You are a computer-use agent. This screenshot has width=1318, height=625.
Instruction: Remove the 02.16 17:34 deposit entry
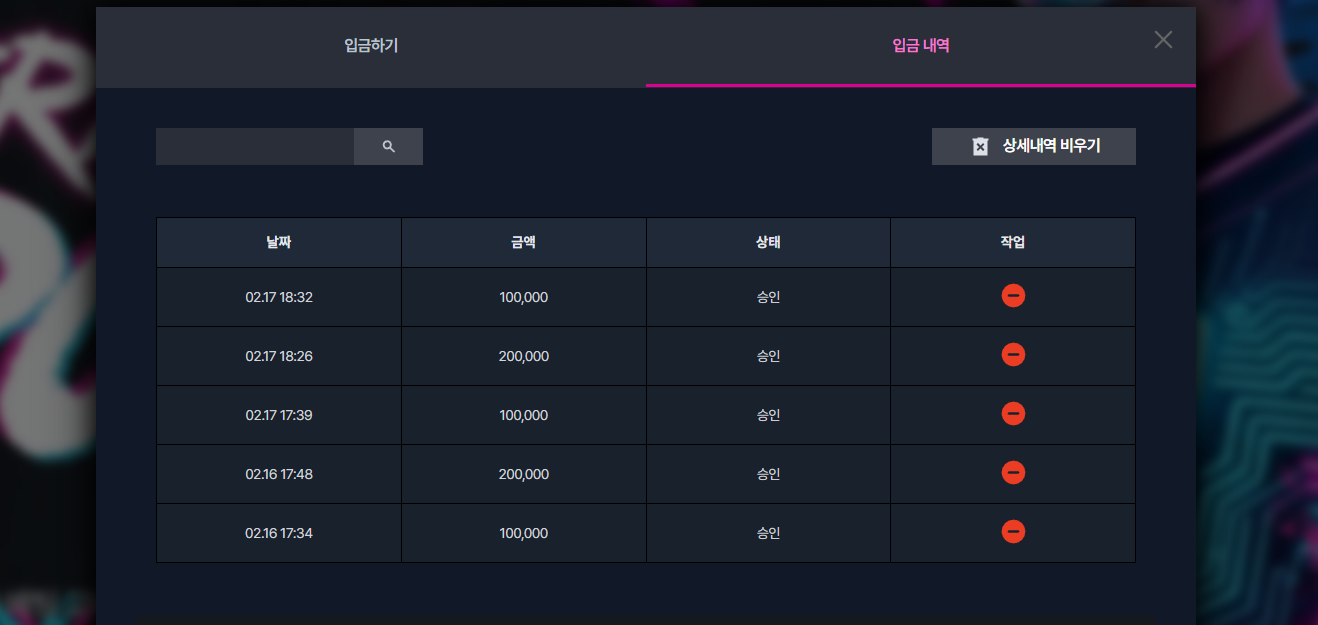1013,532
